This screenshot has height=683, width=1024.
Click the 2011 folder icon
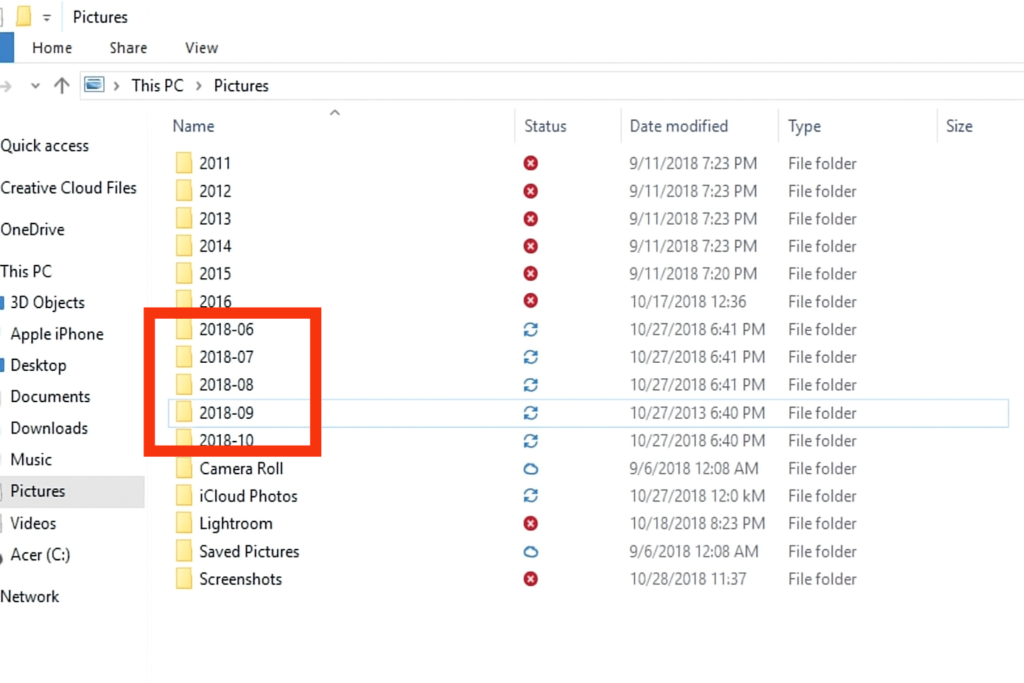coord(183,163)
